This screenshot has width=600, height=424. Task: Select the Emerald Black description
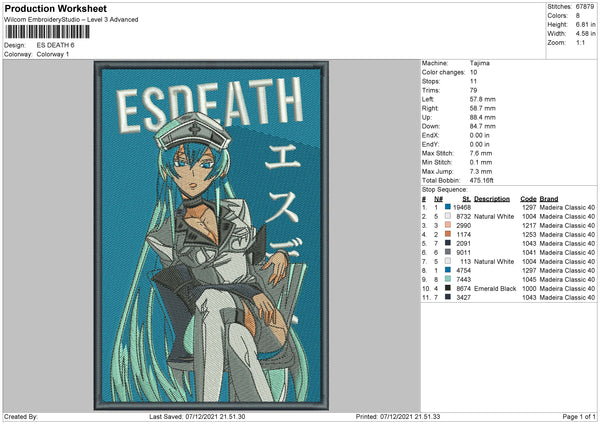click(495, 288)
